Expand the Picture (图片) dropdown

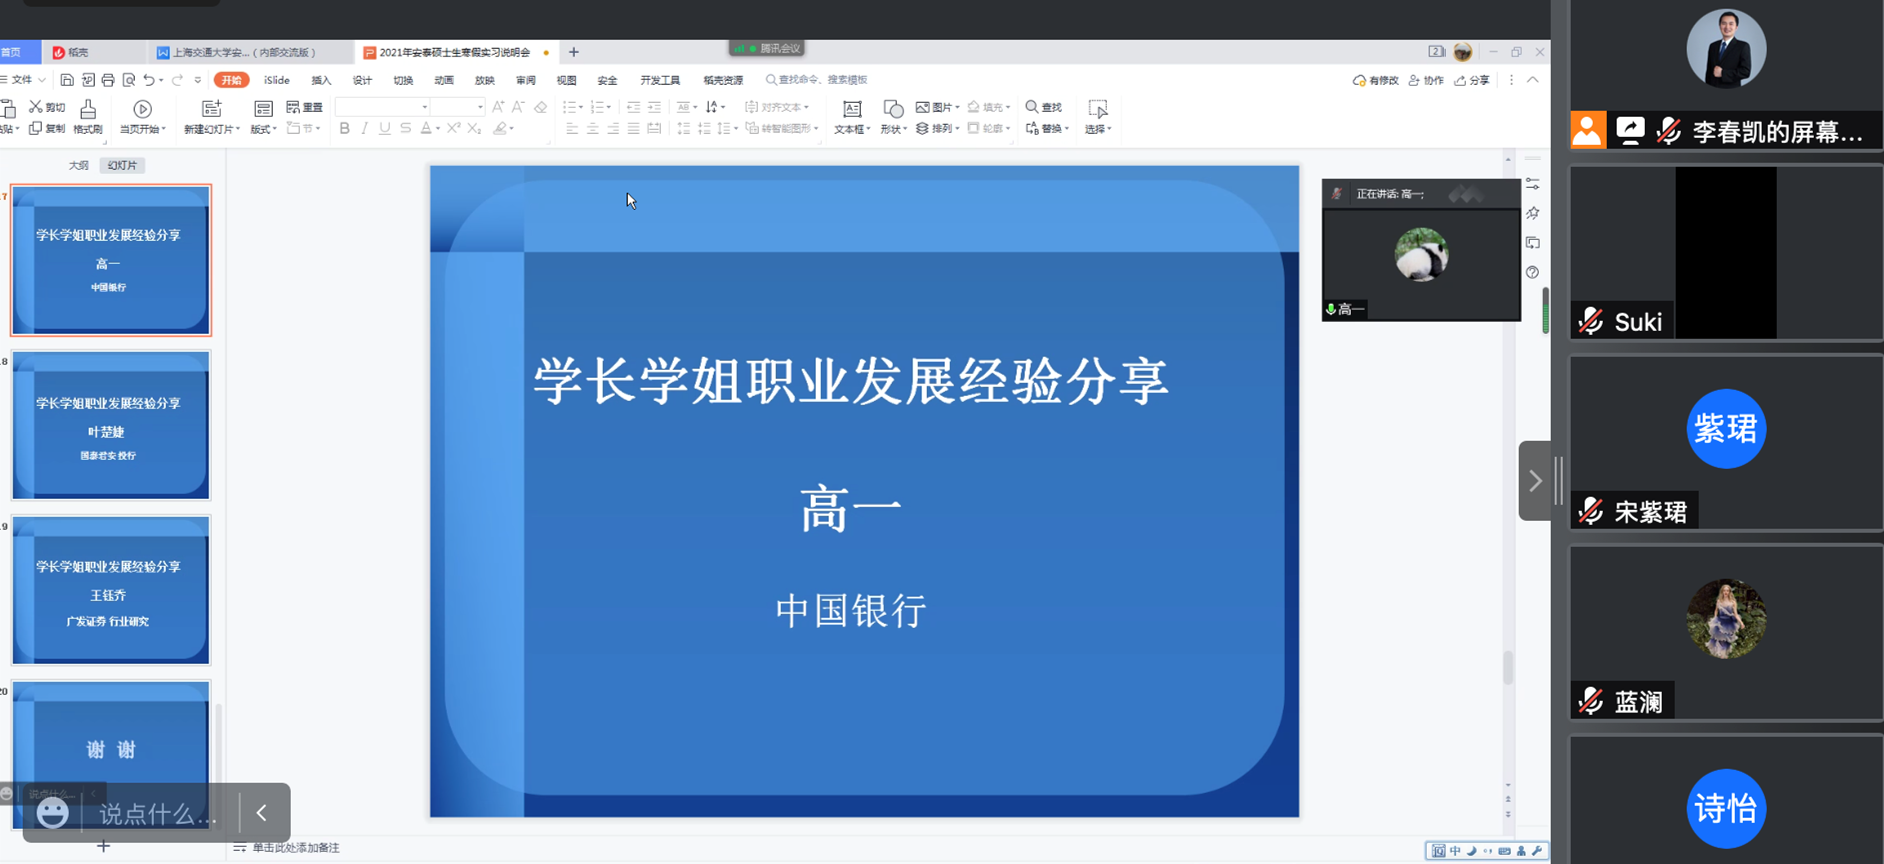click(x=957, y=107)
